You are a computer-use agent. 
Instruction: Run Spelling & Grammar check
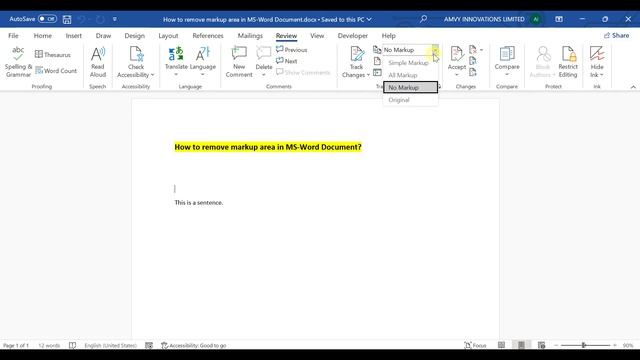click(18, 62)
